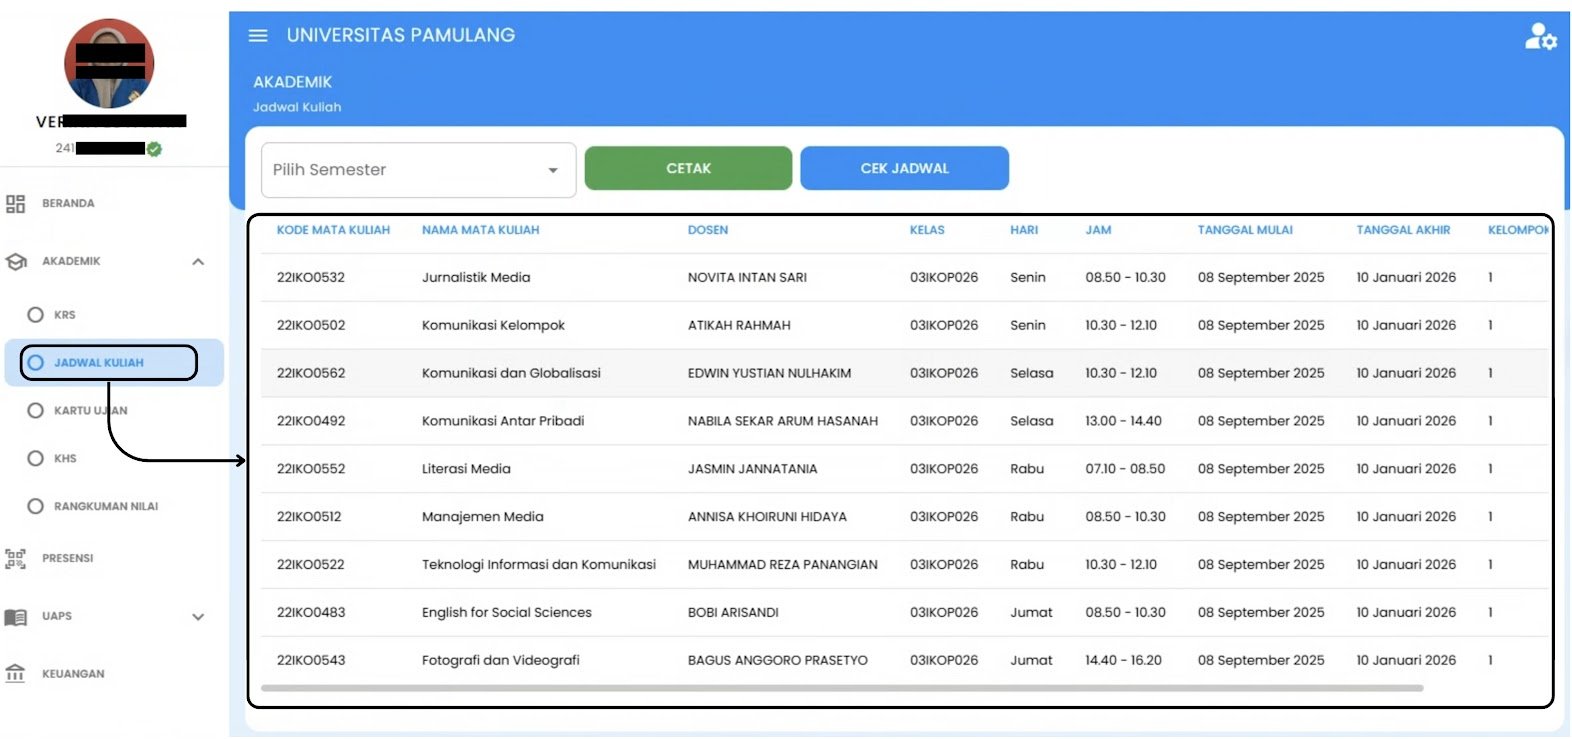
Task: Select the Rangkuman Nilai radio option
Action: [36, 507]
